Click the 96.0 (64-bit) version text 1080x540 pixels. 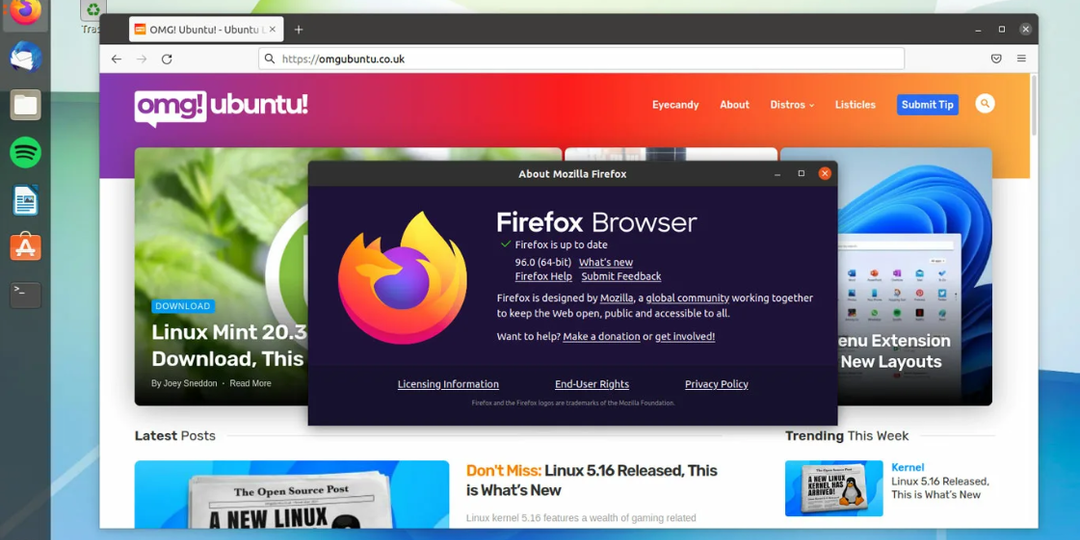point(543,262)
